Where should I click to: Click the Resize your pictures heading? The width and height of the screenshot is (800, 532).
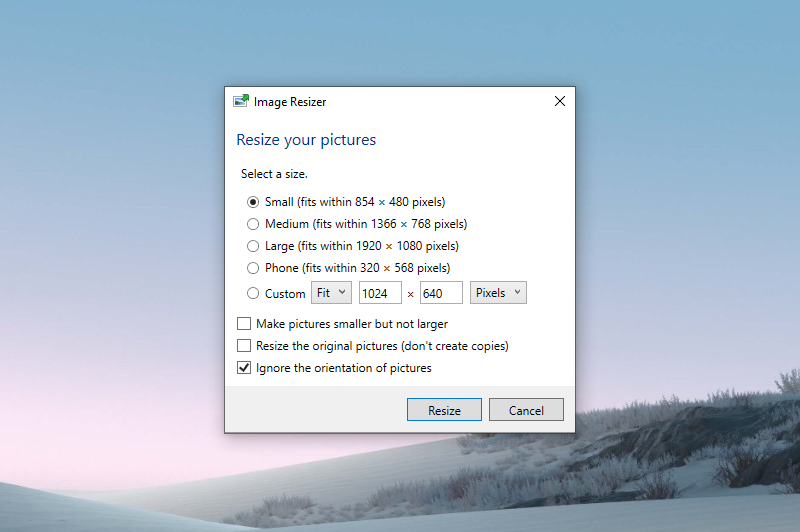pyautogui.click(x=306, y=140)
